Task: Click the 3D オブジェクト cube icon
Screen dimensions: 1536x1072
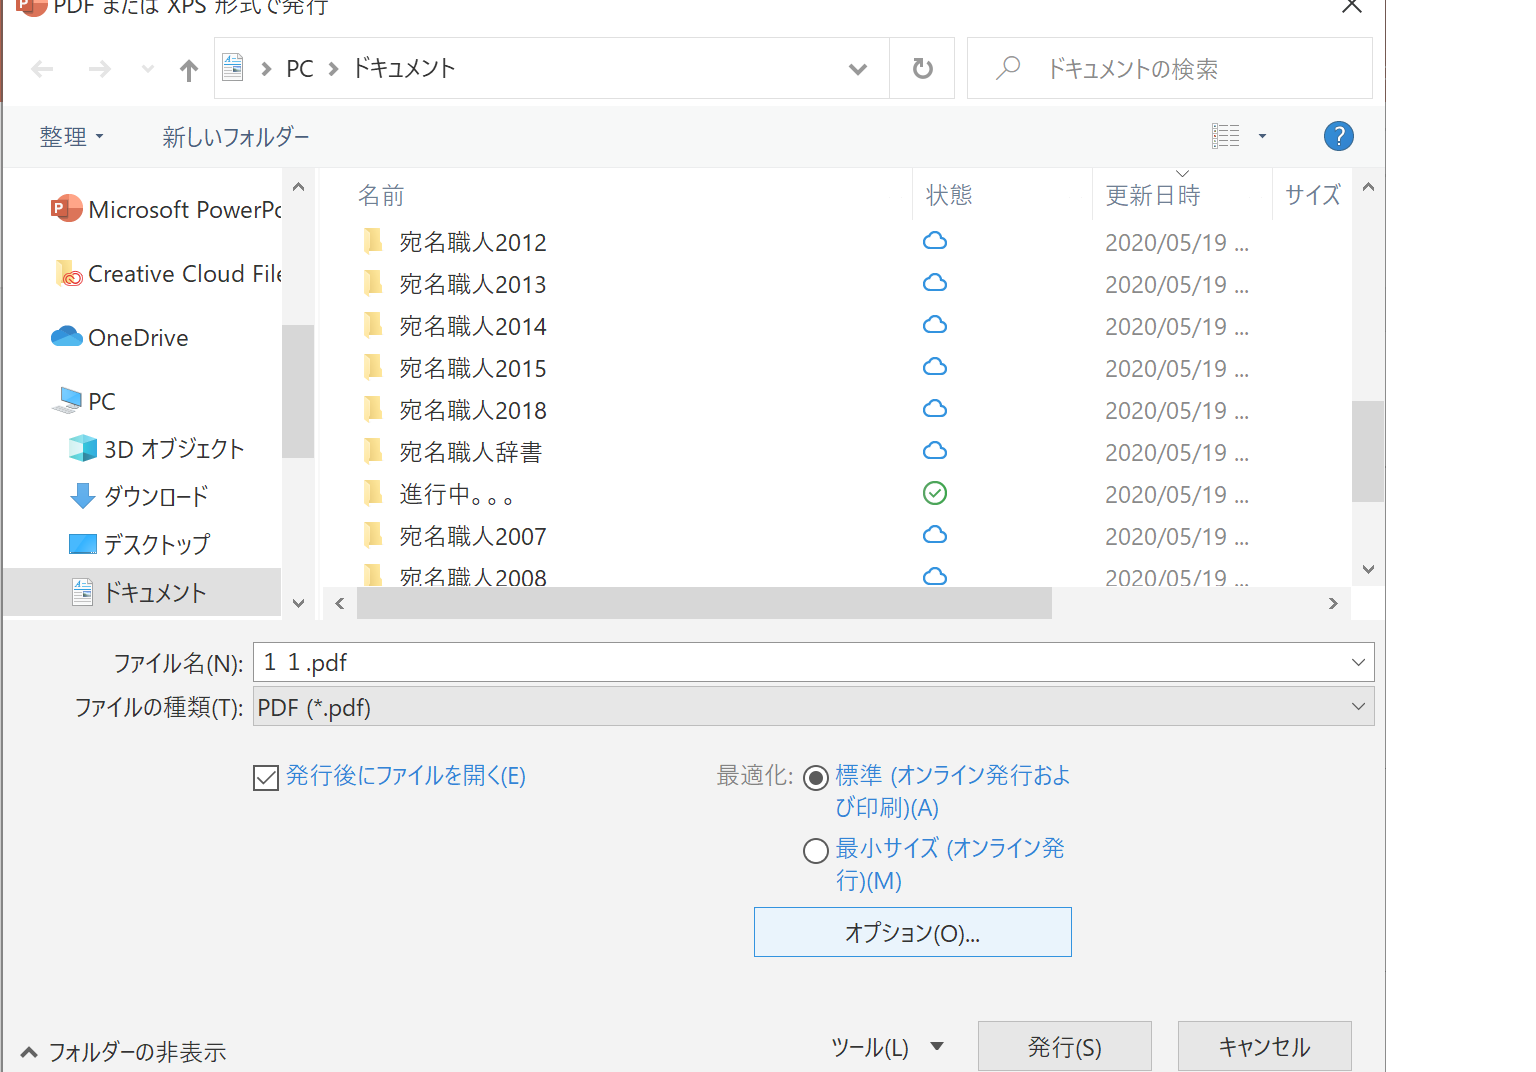Action: tap(82, 449)
